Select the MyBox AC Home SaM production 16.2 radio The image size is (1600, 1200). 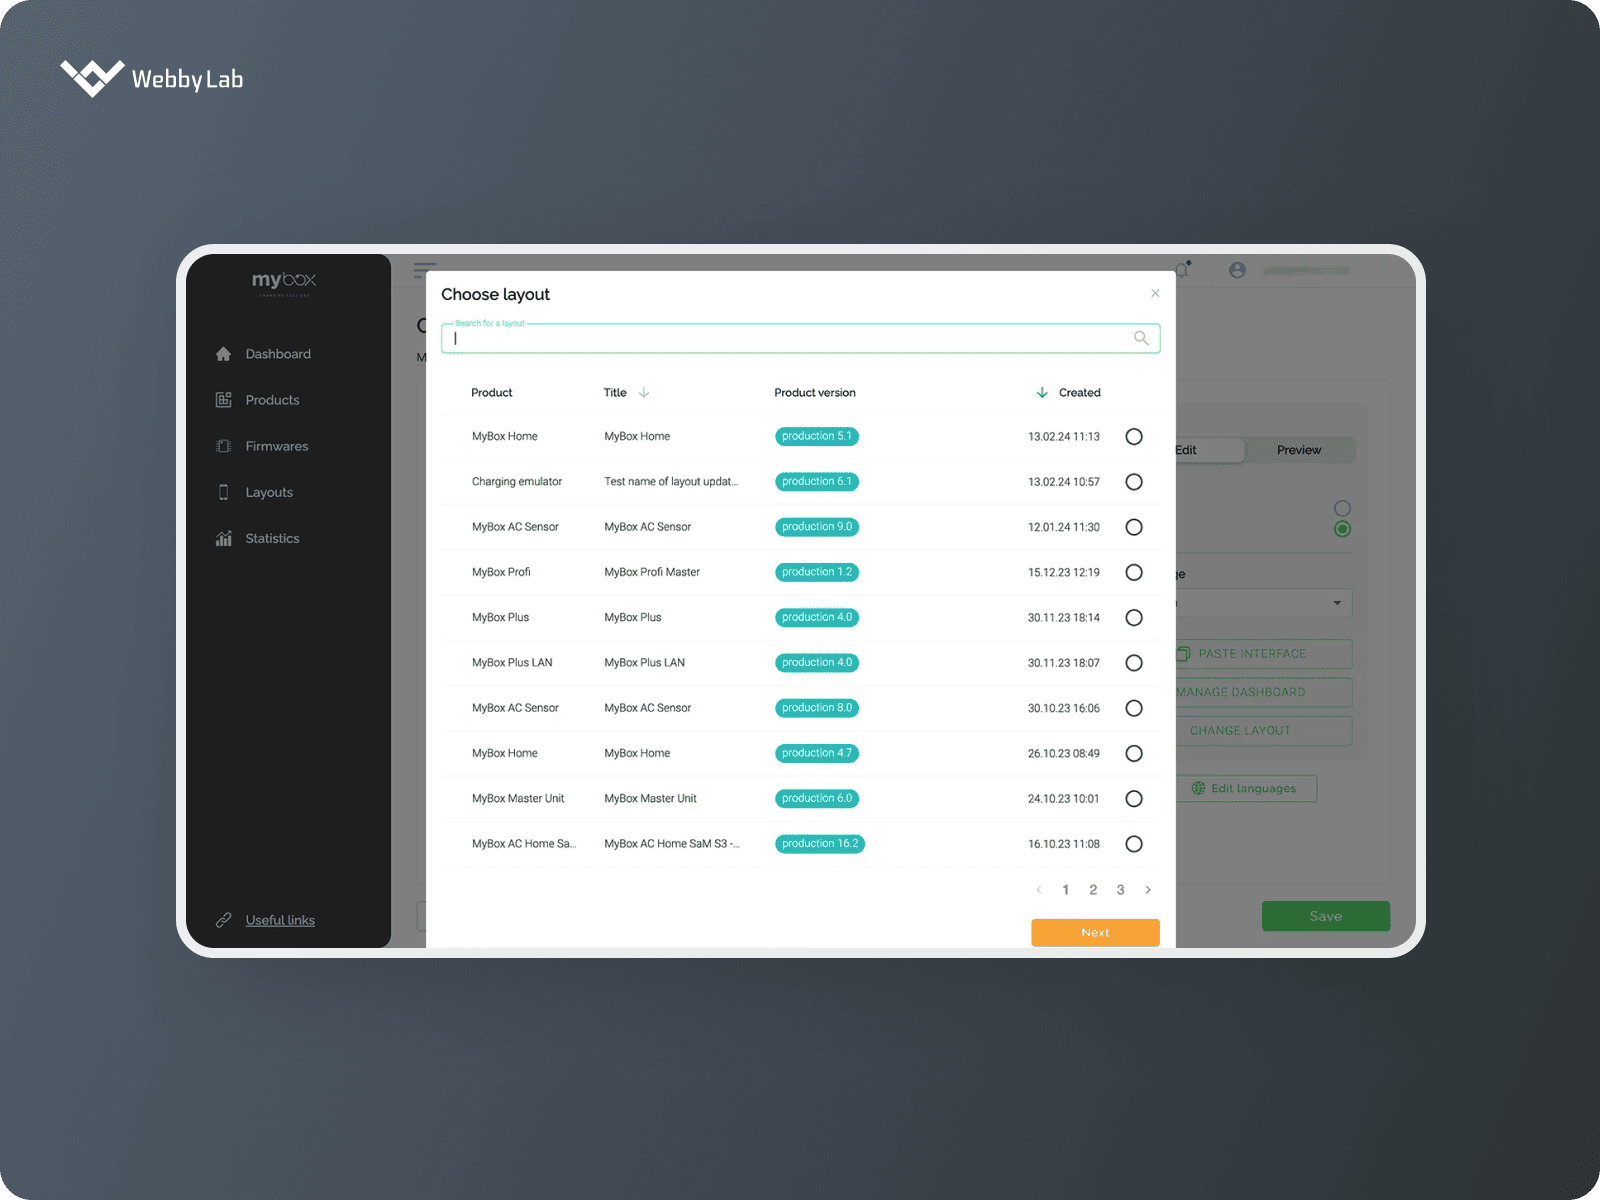click(x=1134, y=844)
